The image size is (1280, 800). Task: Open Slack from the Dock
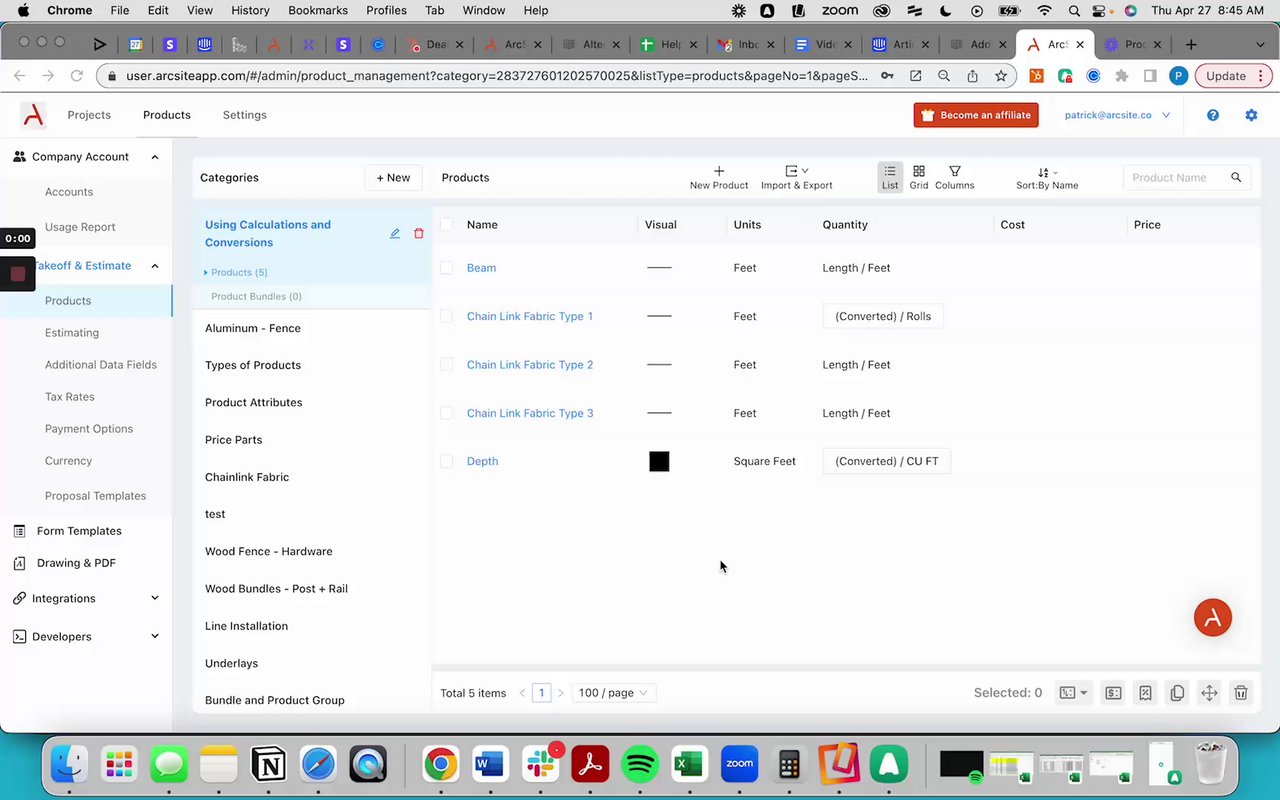tap(540, 765)
